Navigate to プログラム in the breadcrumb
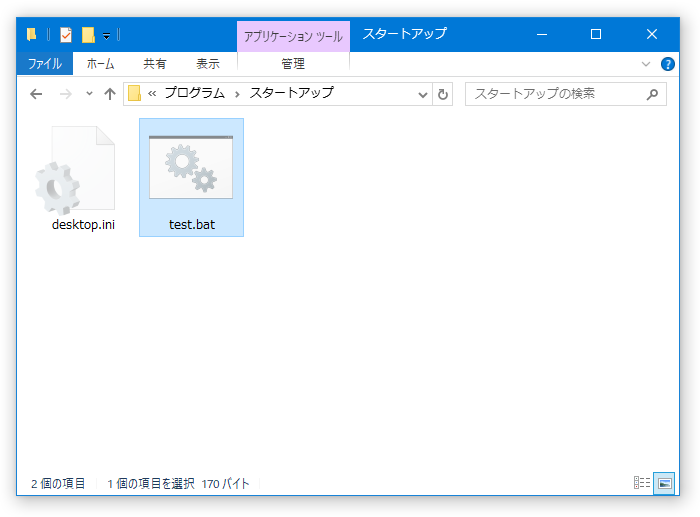This screenshot has height=517, width=700. tap(195, 93)
